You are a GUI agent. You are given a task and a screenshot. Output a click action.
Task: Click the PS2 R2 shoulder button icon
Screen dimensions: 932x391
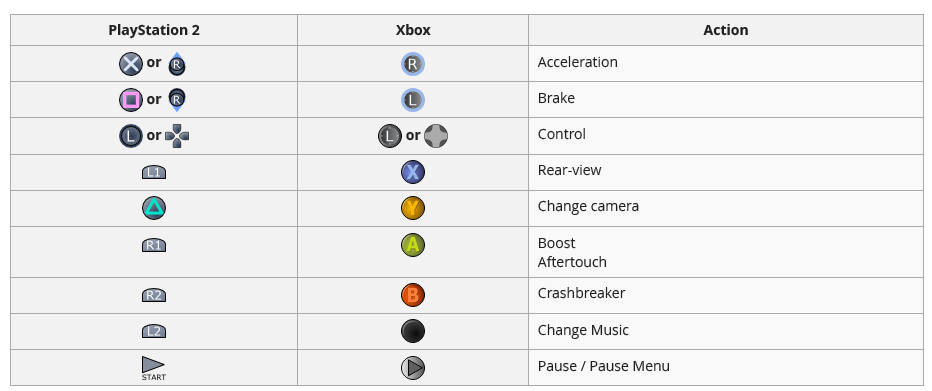[154, 295]
